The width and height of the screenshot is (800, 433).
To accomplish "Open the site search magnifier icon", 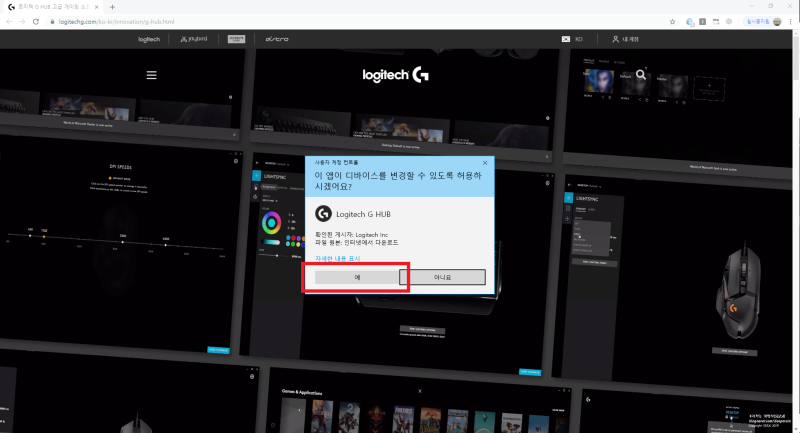I will tap(641, 75).
